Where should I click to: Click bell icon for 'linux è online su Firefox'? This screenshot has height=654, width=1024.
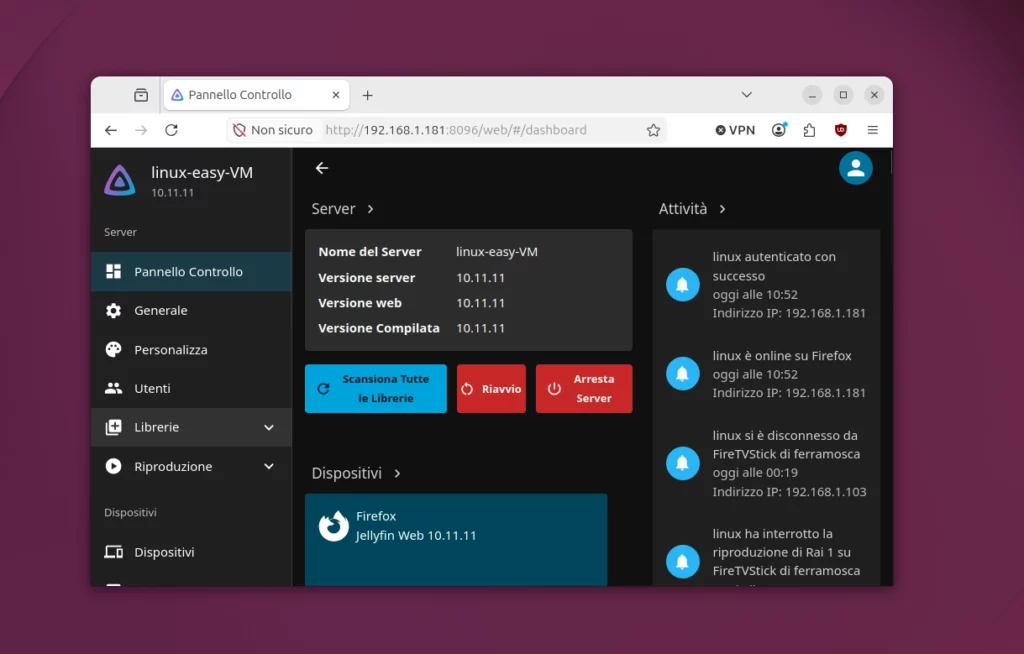682,374
